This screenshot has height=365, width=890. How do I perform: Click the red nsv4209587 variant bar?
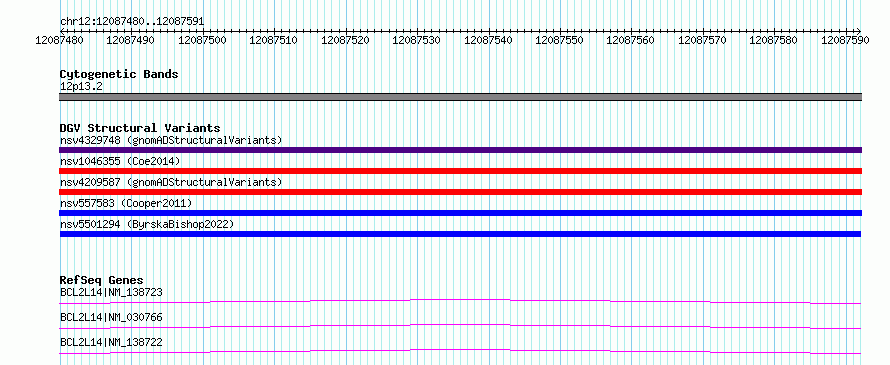[x=460, y=192]
